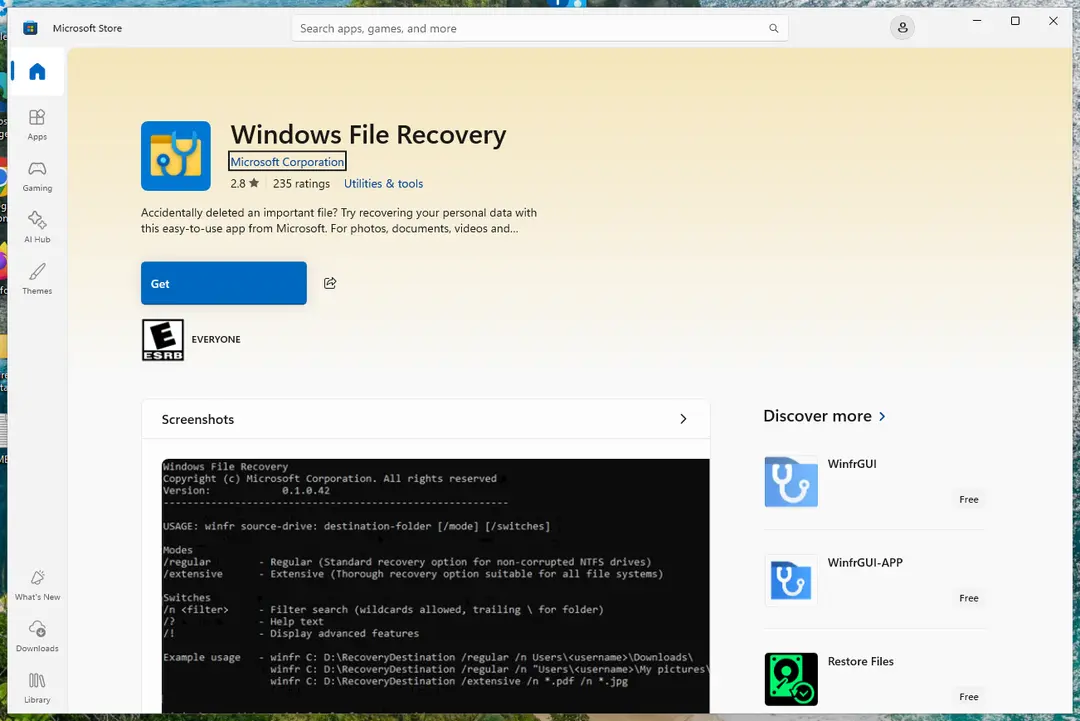Viewport: 1080px width, 721px height.
Task: Select the Restore Files title text
Action: [x=860, y=661]
